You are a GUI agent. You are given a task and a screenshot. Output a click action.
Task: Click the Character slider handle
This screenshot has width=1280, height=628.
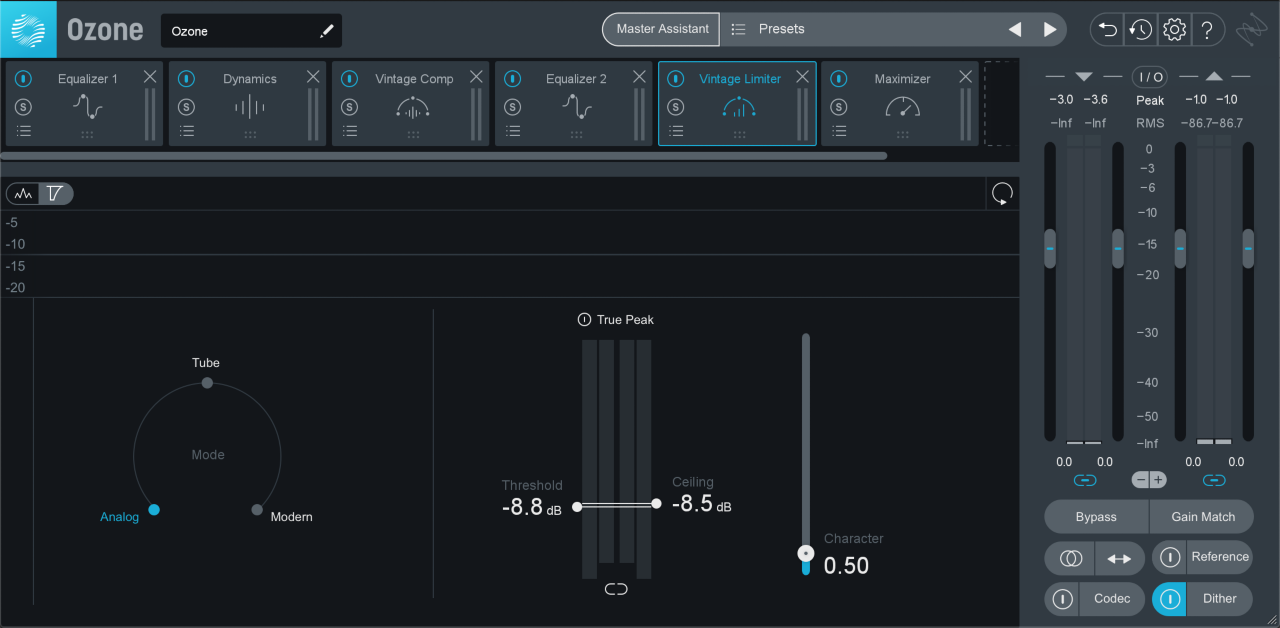806,553
